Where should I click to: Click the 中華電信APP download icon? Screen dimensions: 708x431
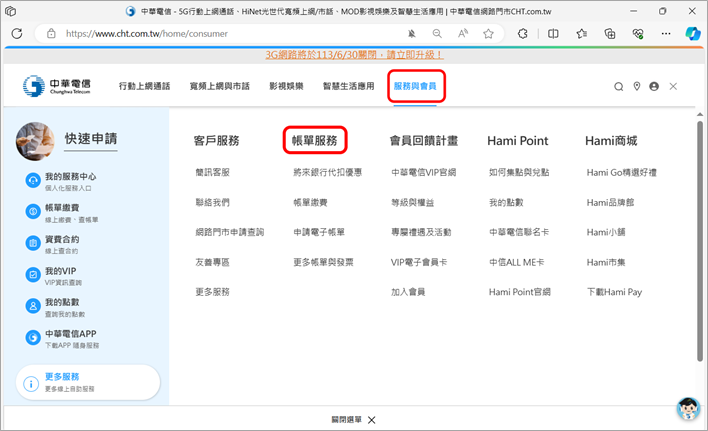click(x=33, y=338)
